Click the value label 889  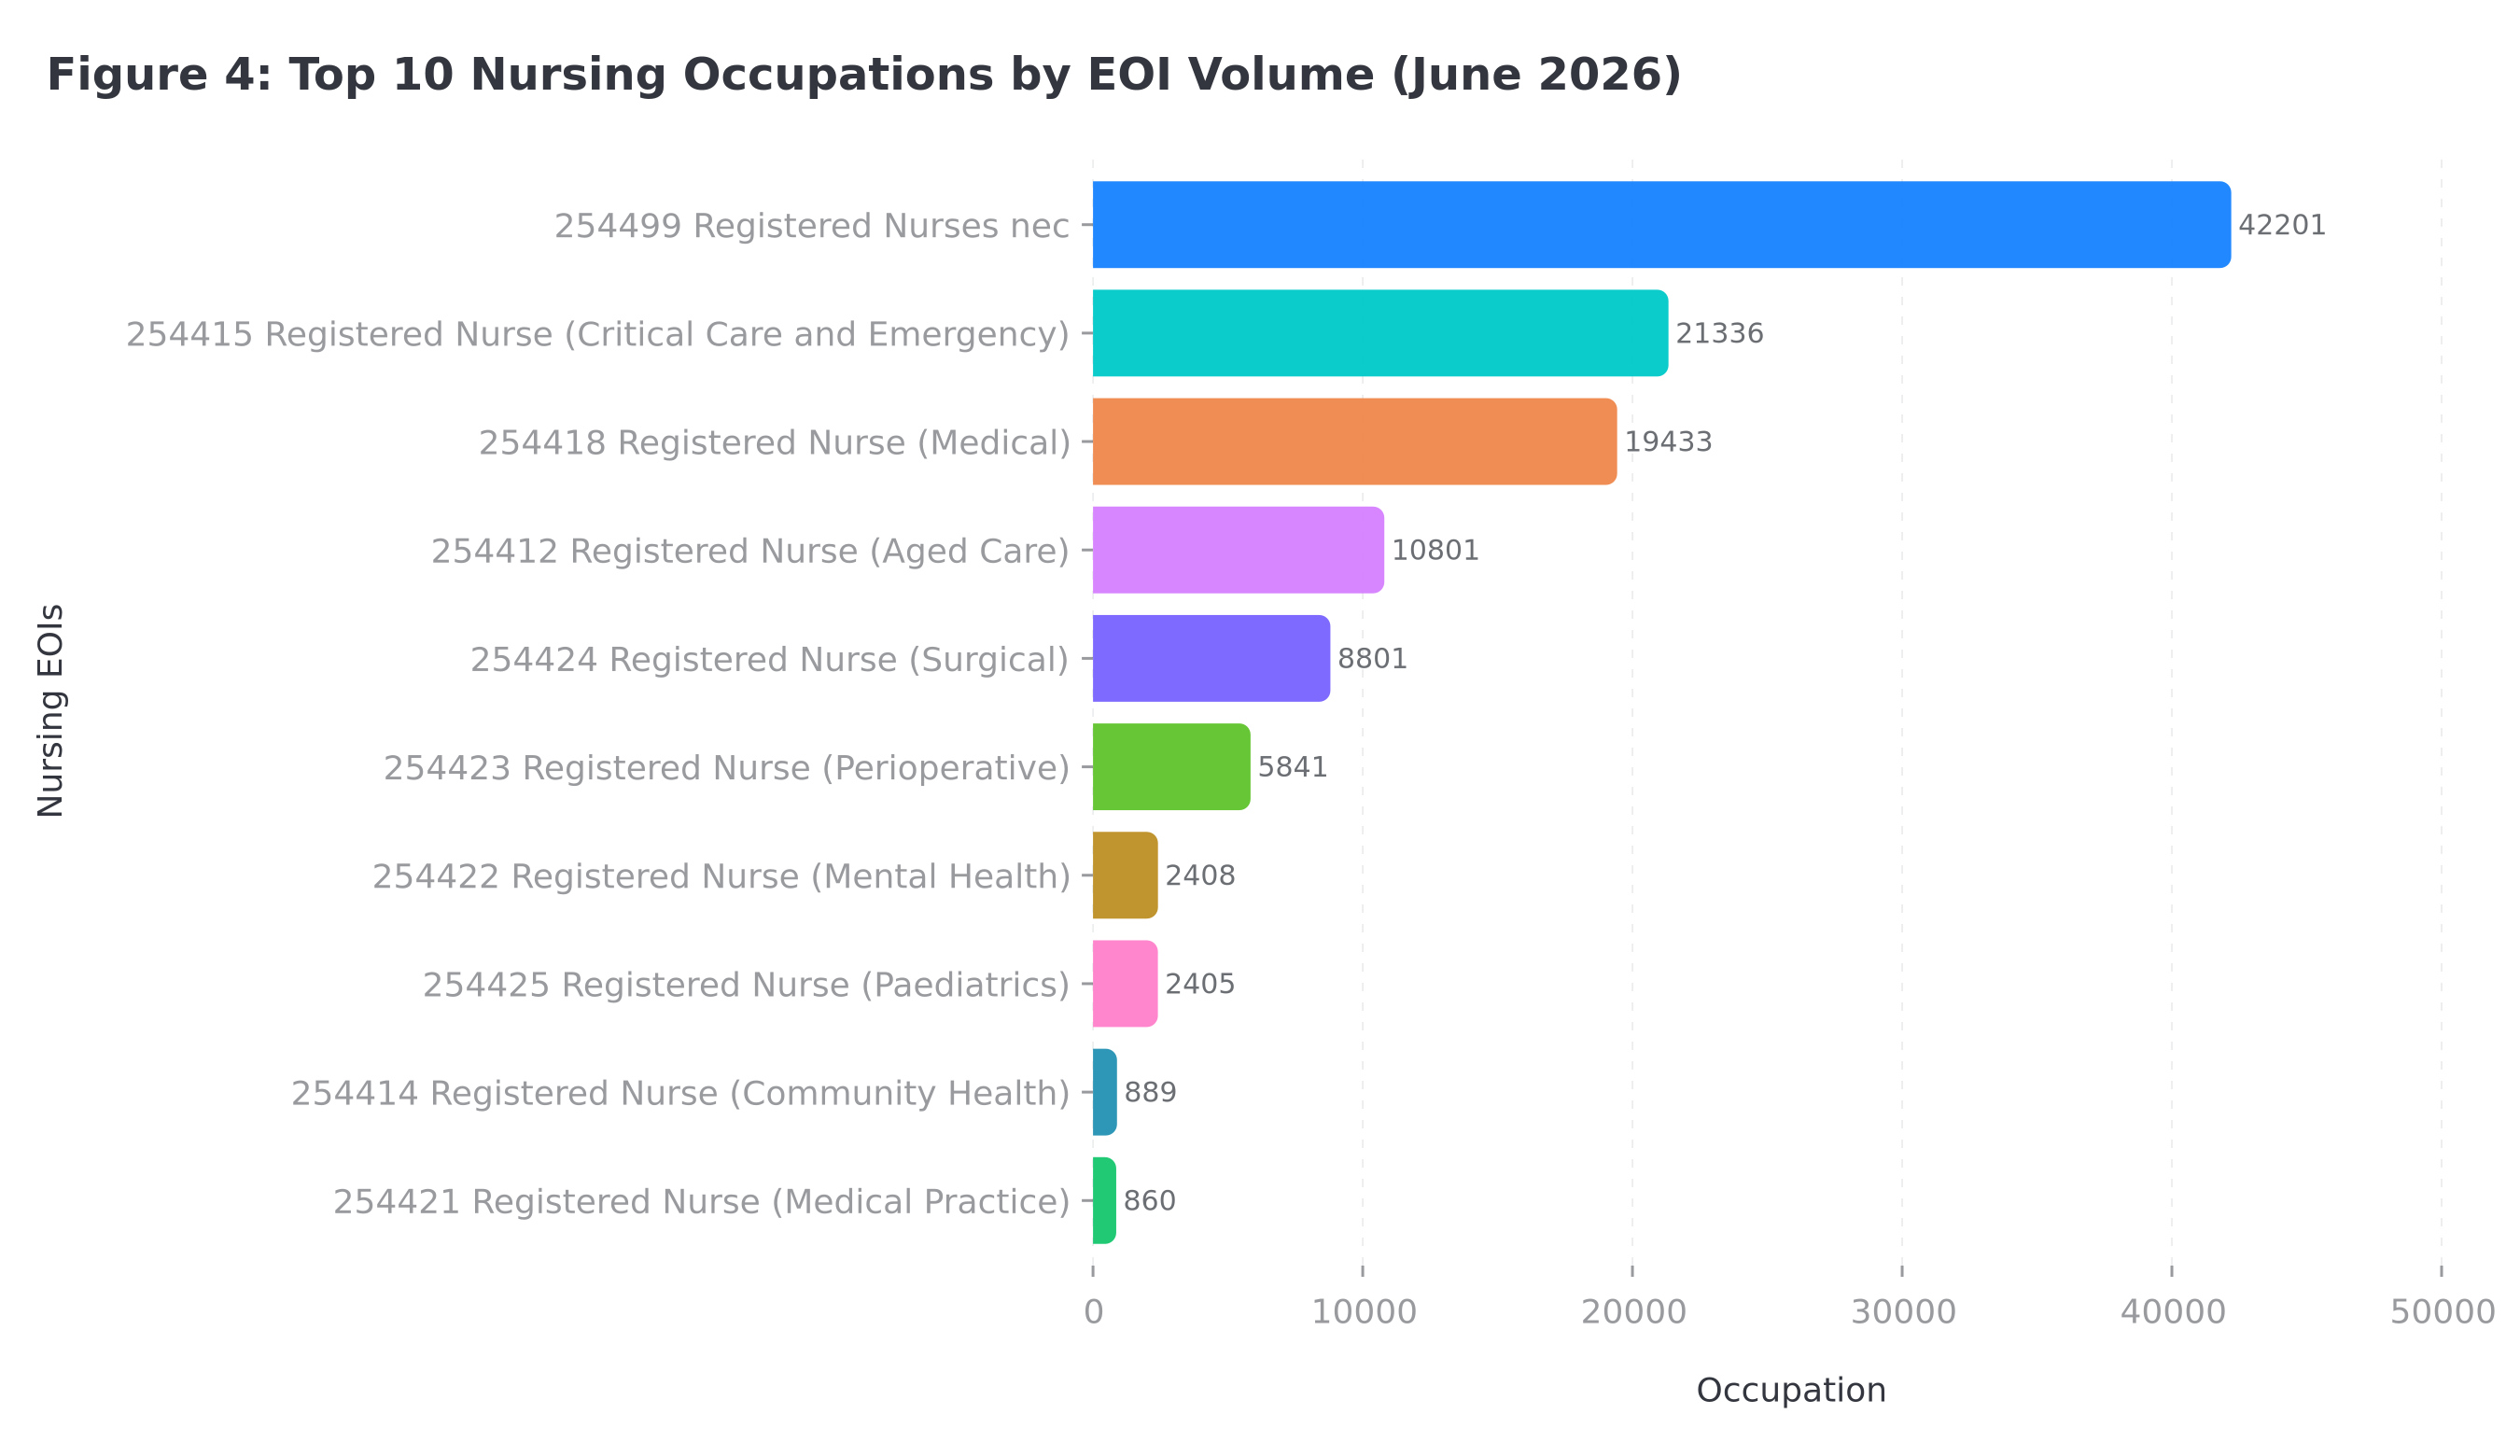[1151, 1093]
